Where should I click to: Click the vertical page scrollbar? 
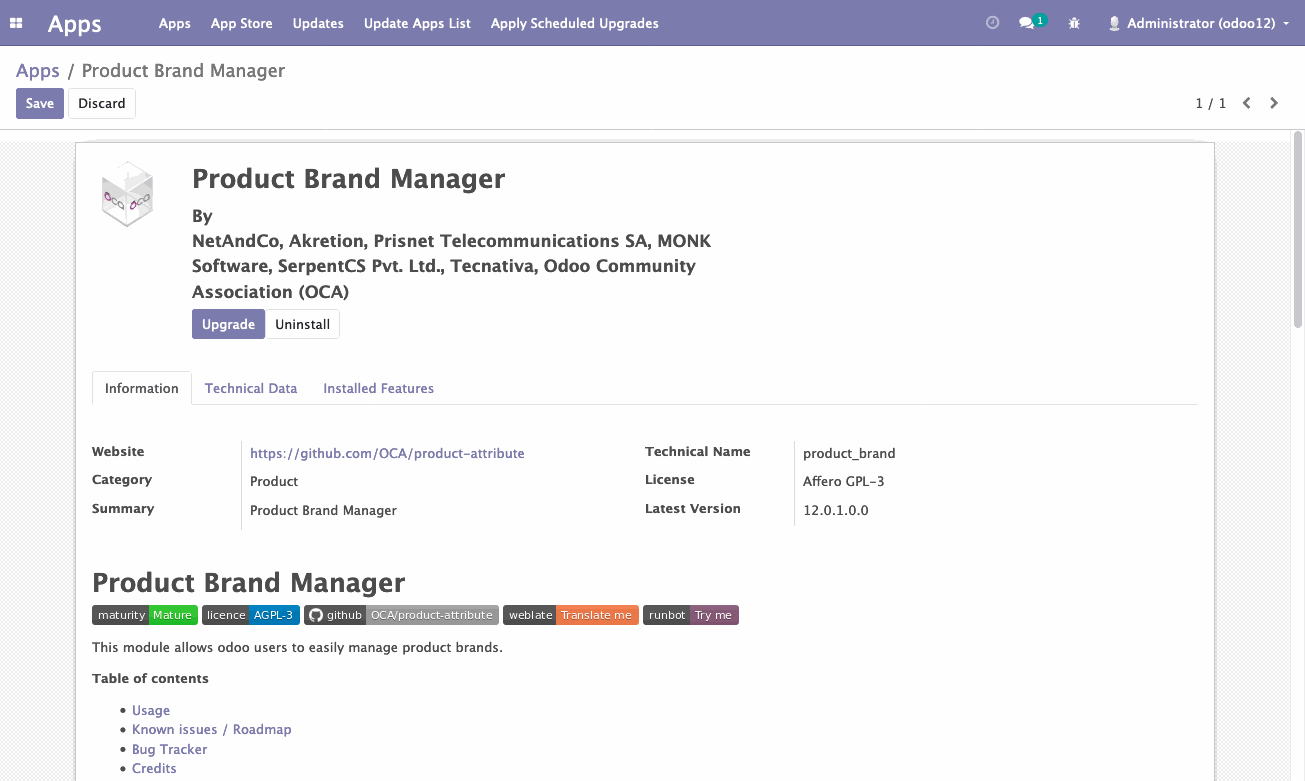tap(1298, 229)
